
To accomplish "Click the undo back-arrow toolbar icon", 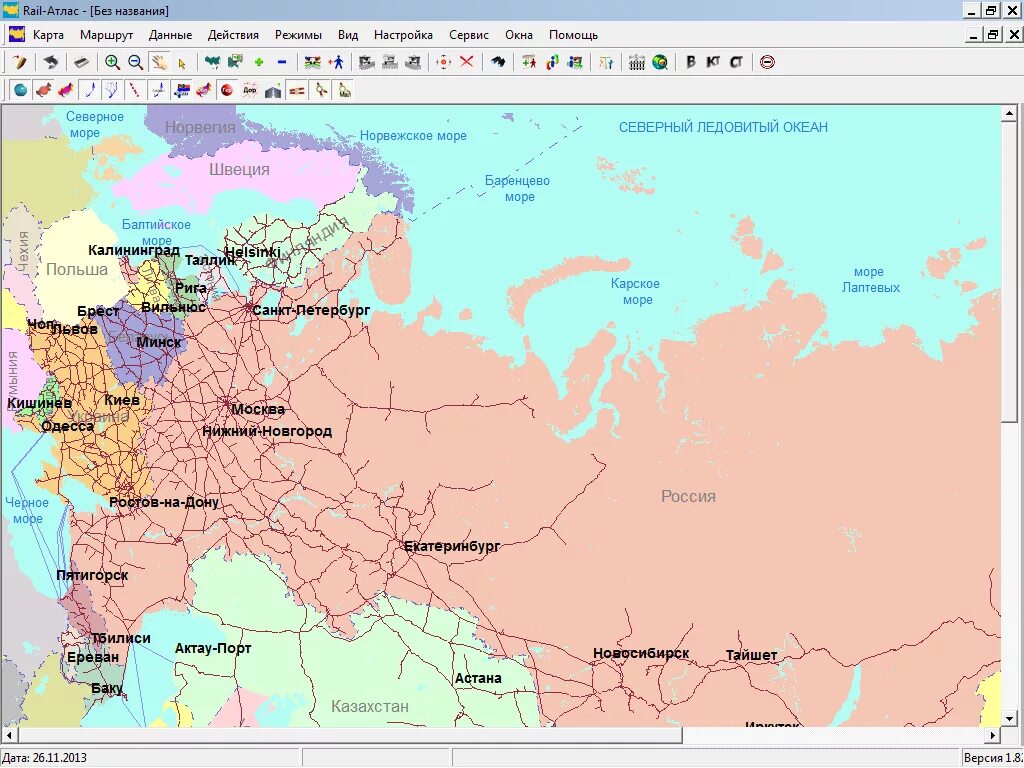I will [x=51, y=62].
